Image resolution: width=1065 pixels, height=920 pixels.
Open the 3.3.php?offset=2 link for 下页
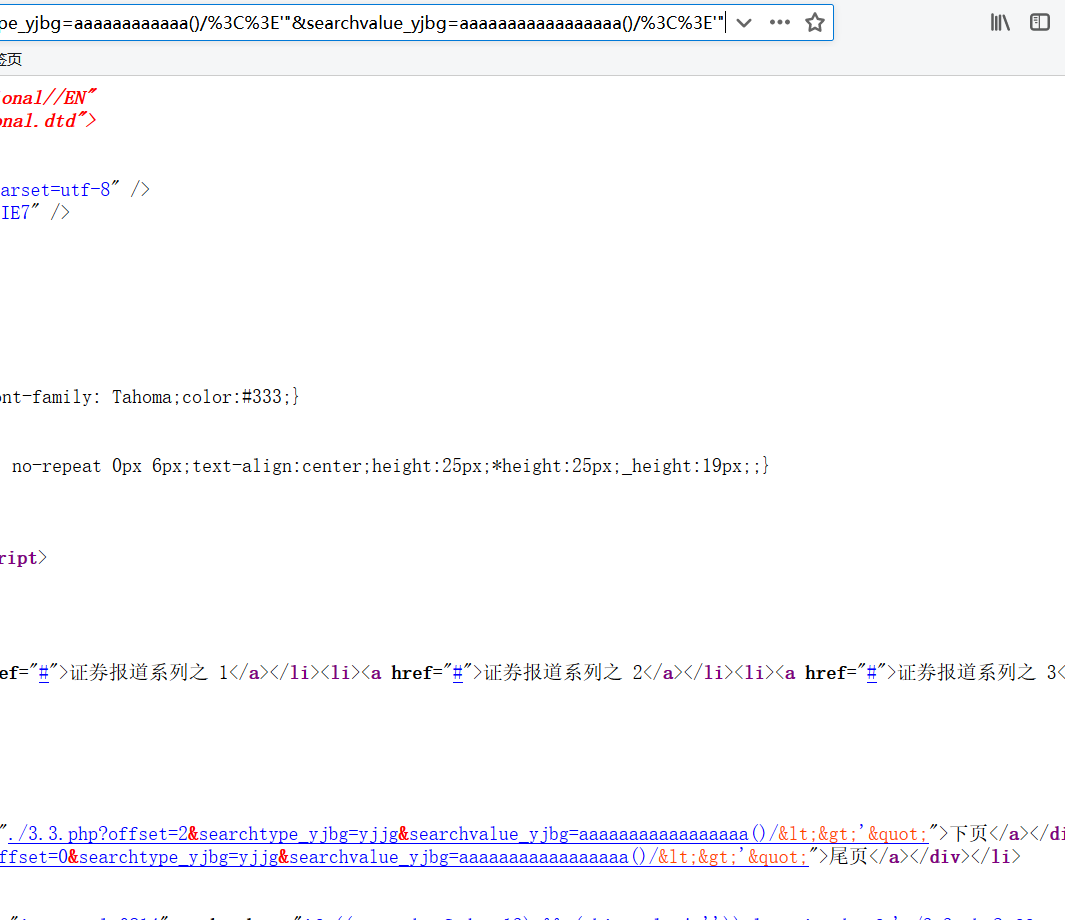(467, 834)
